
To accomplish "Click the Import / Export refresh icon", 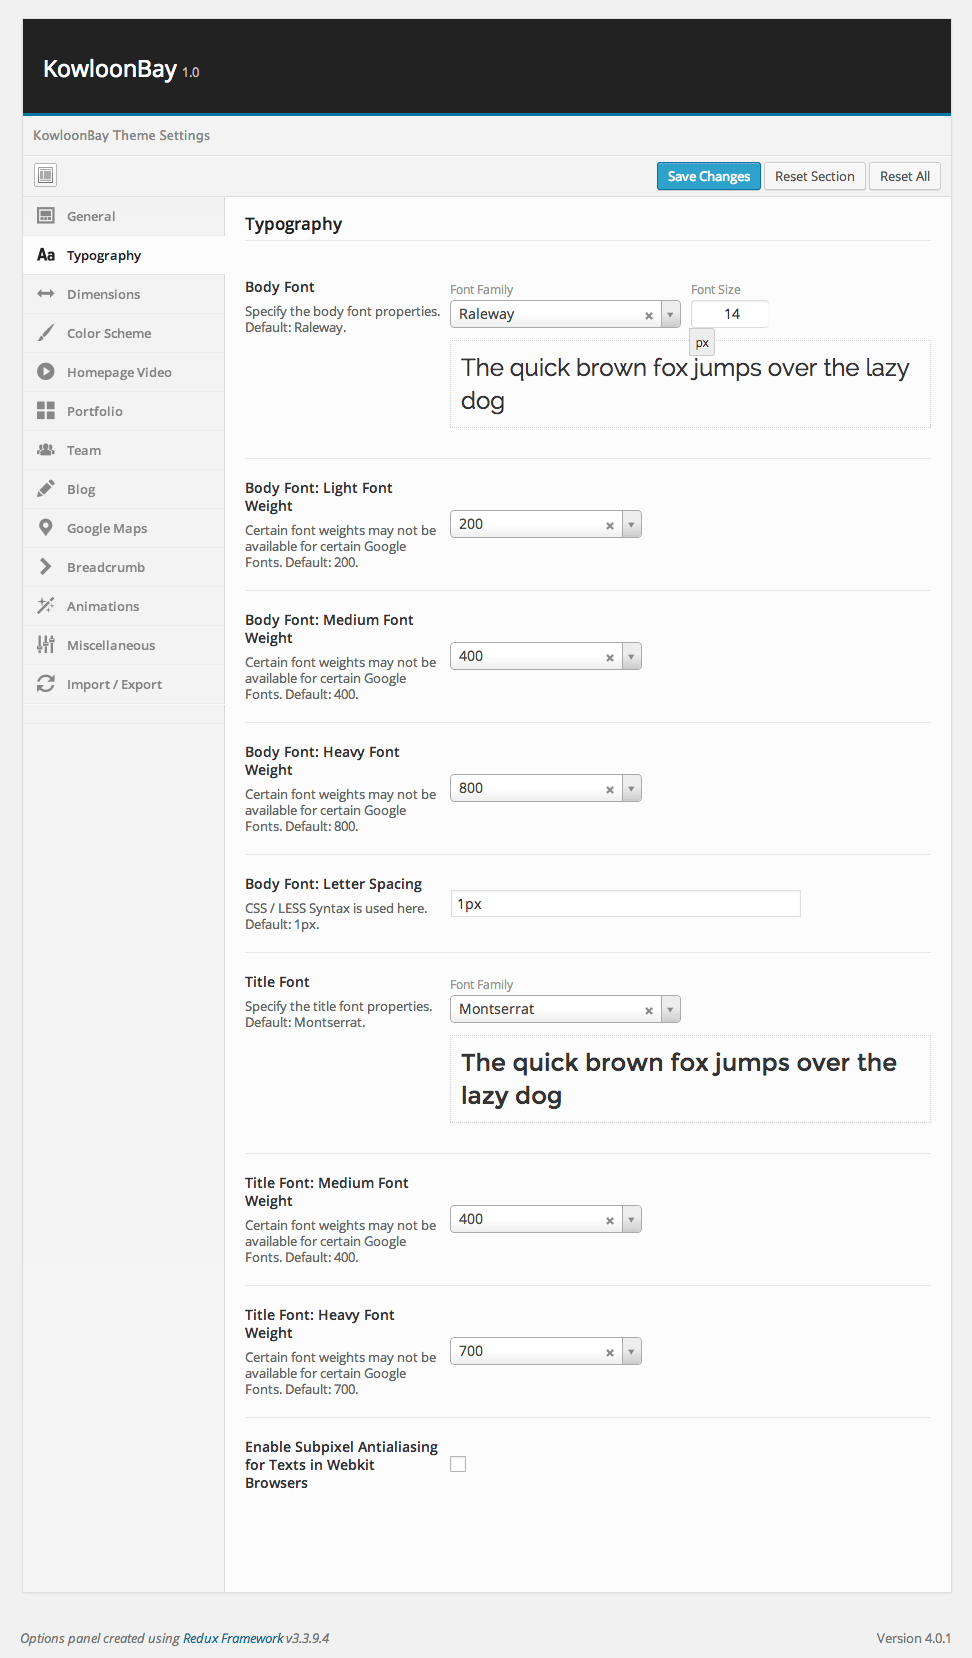I will [x=45, y=684].
